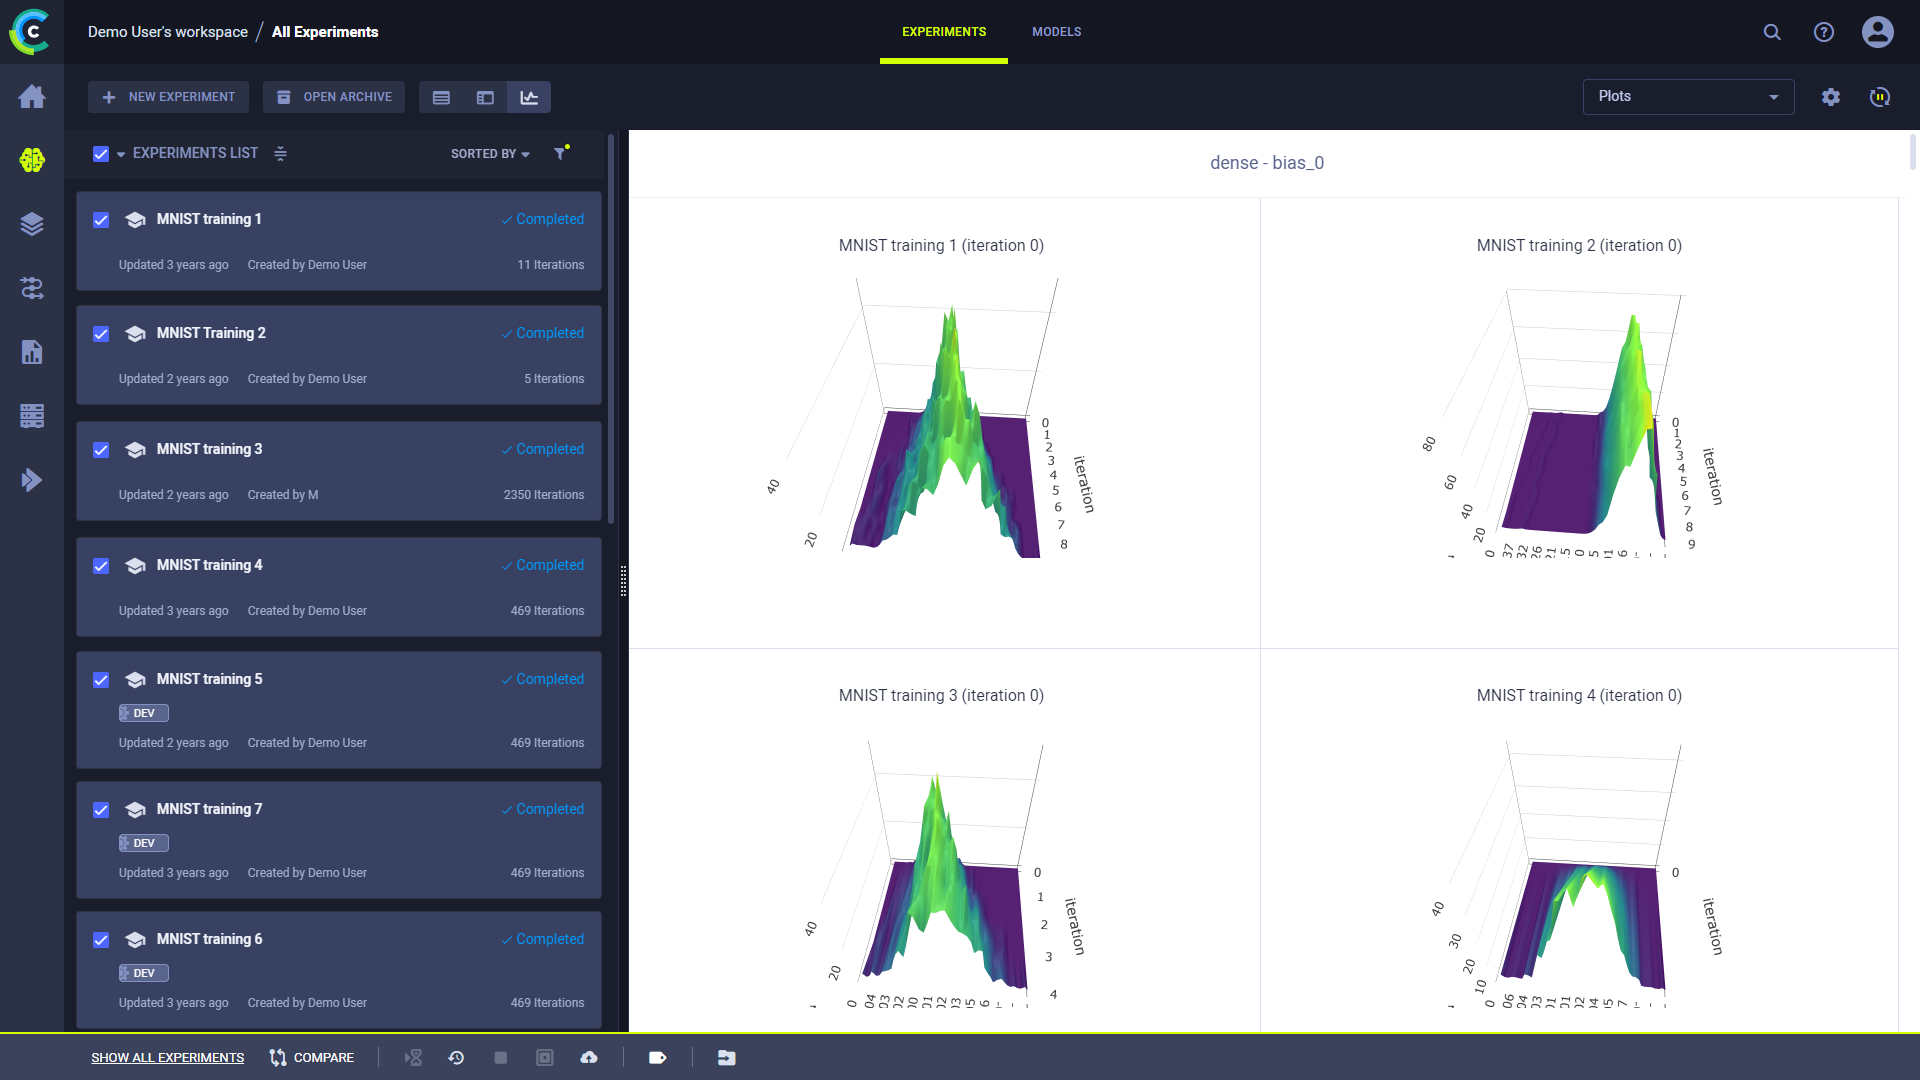Image resolution: width=1920 pixels, height=1080 pixels.
Task: Open Reports from the left sidebar
Action: pyautogui.click(x=32, y=352)
